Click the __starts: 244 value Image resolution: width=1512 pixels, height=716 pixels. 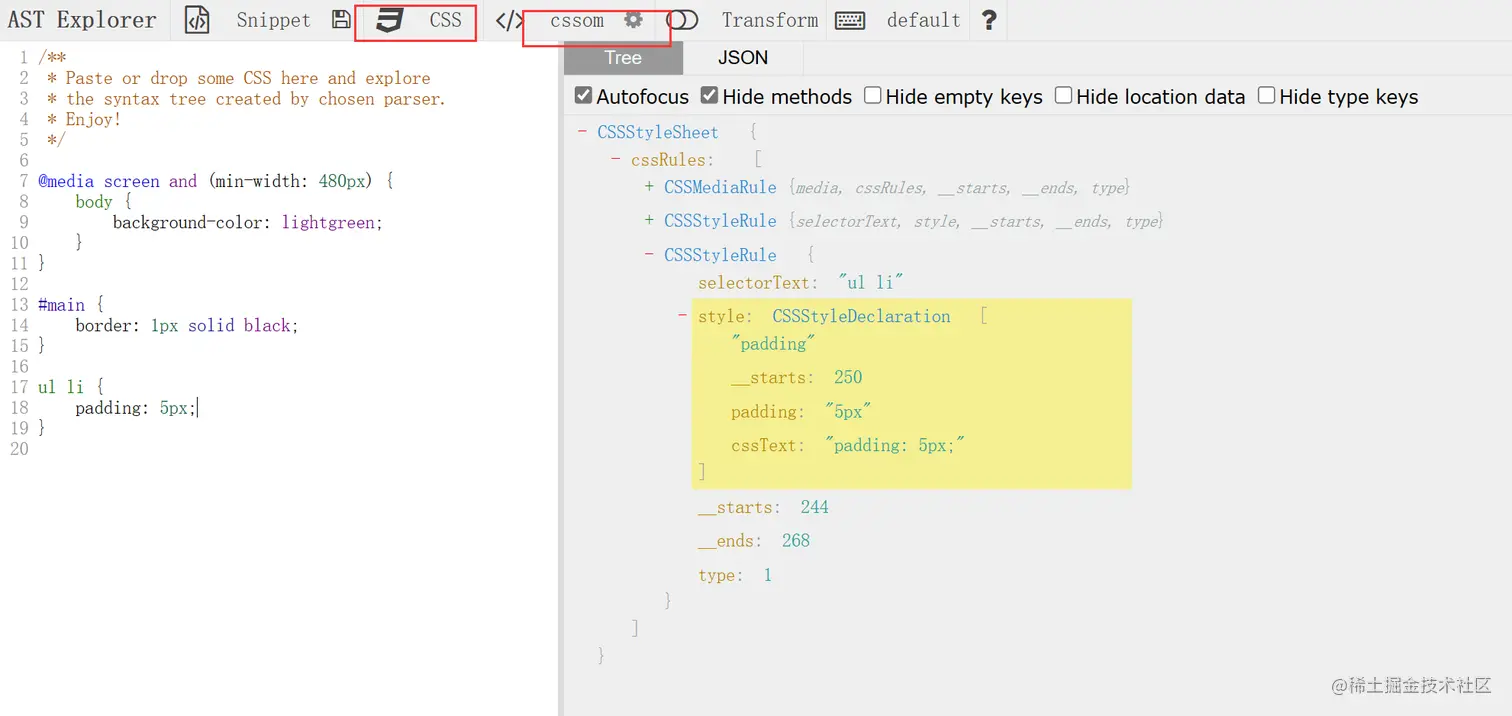(814, 507)
